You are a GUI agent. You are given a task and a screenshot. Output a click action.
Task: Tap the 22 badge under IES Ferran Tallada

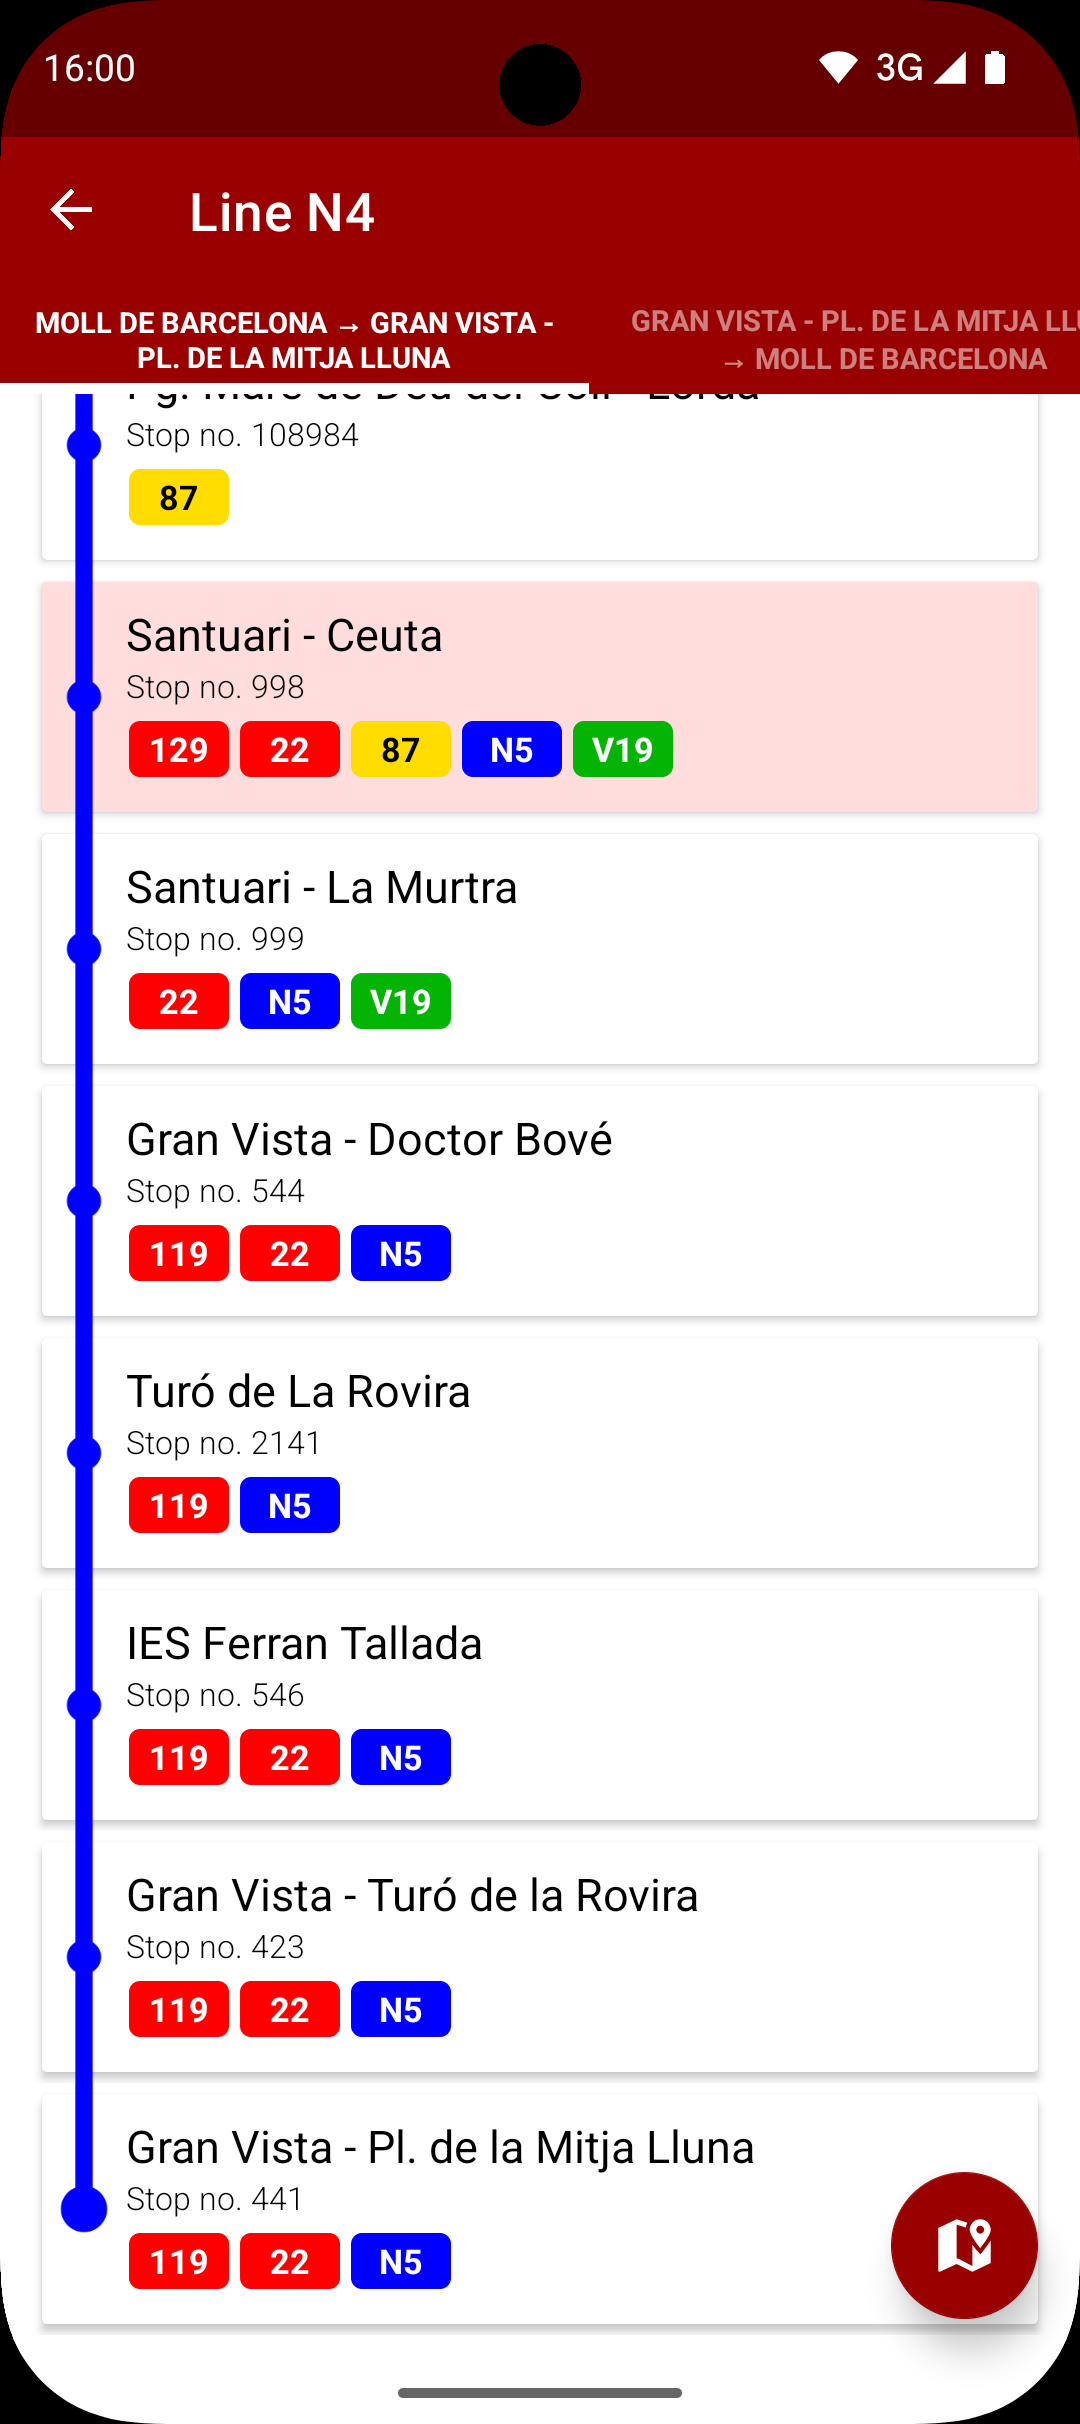click(290, 1757)
